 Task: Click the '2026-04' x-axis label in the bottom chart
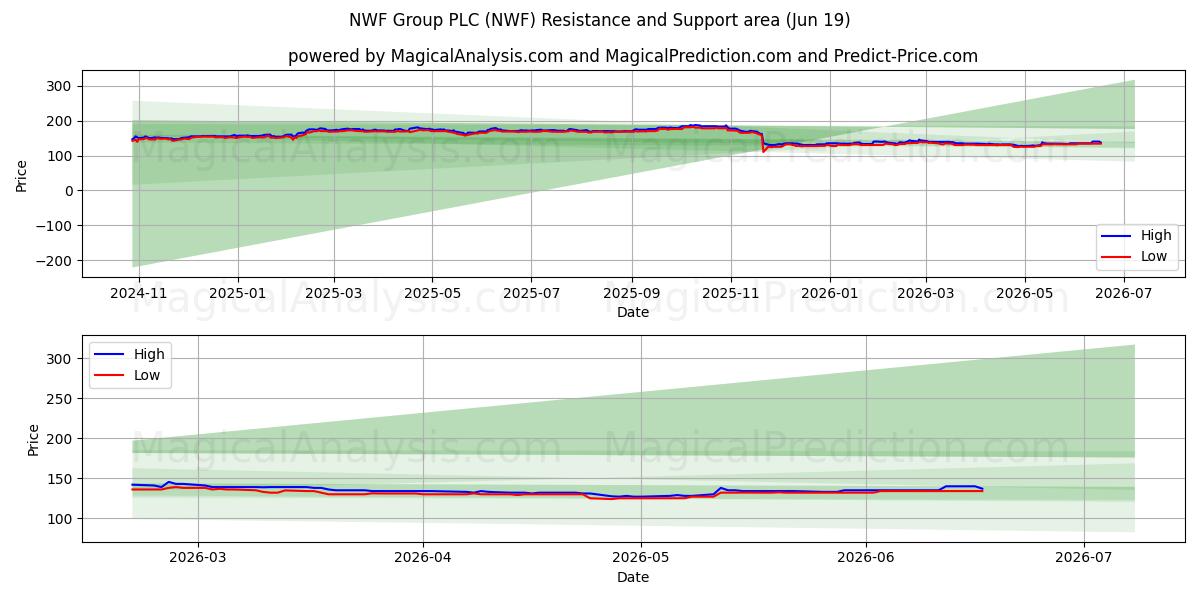[x=422, y=558]
